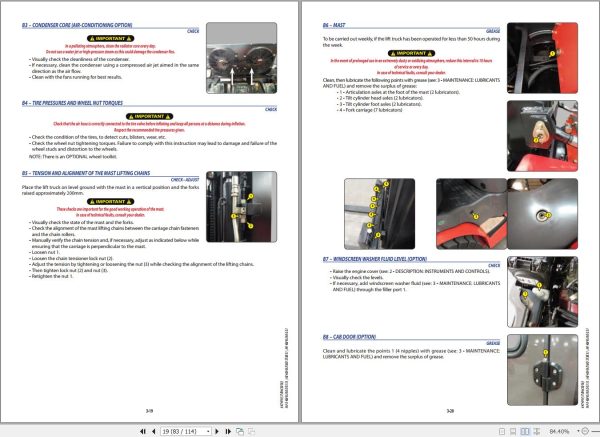
Task: Click the next view icon
Action: point(251,431)
